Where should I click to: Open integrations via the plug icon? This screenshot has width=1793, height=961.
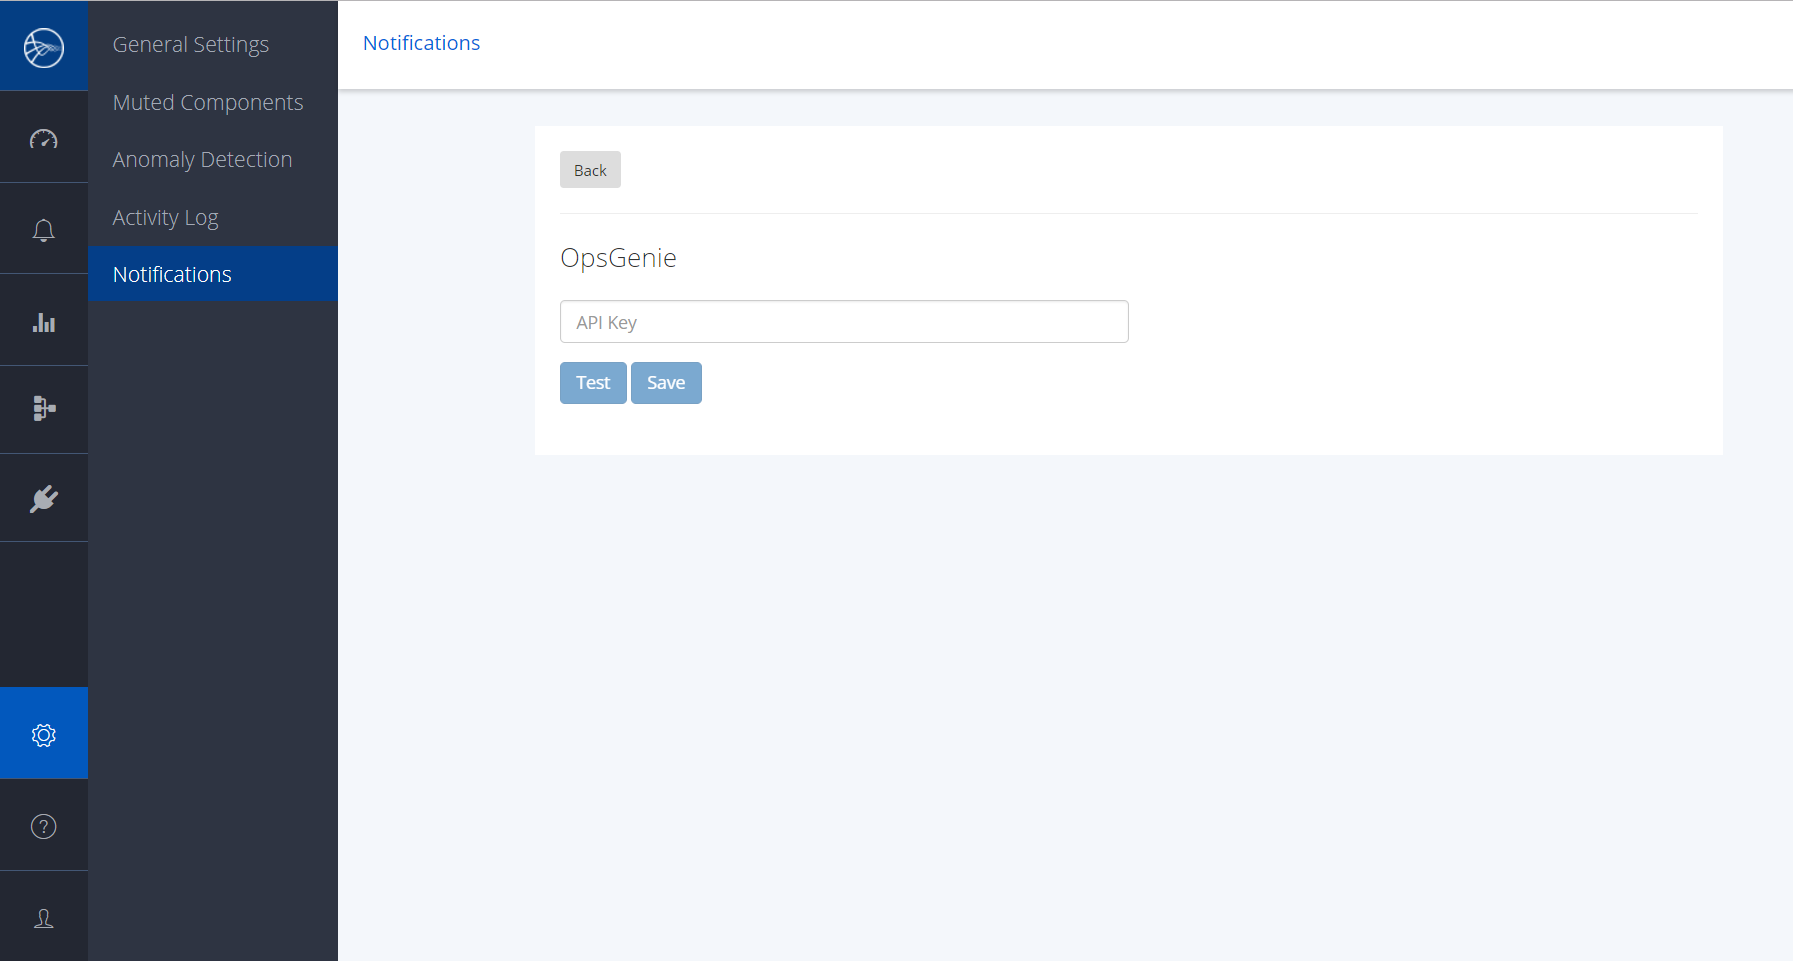point(44,498)
